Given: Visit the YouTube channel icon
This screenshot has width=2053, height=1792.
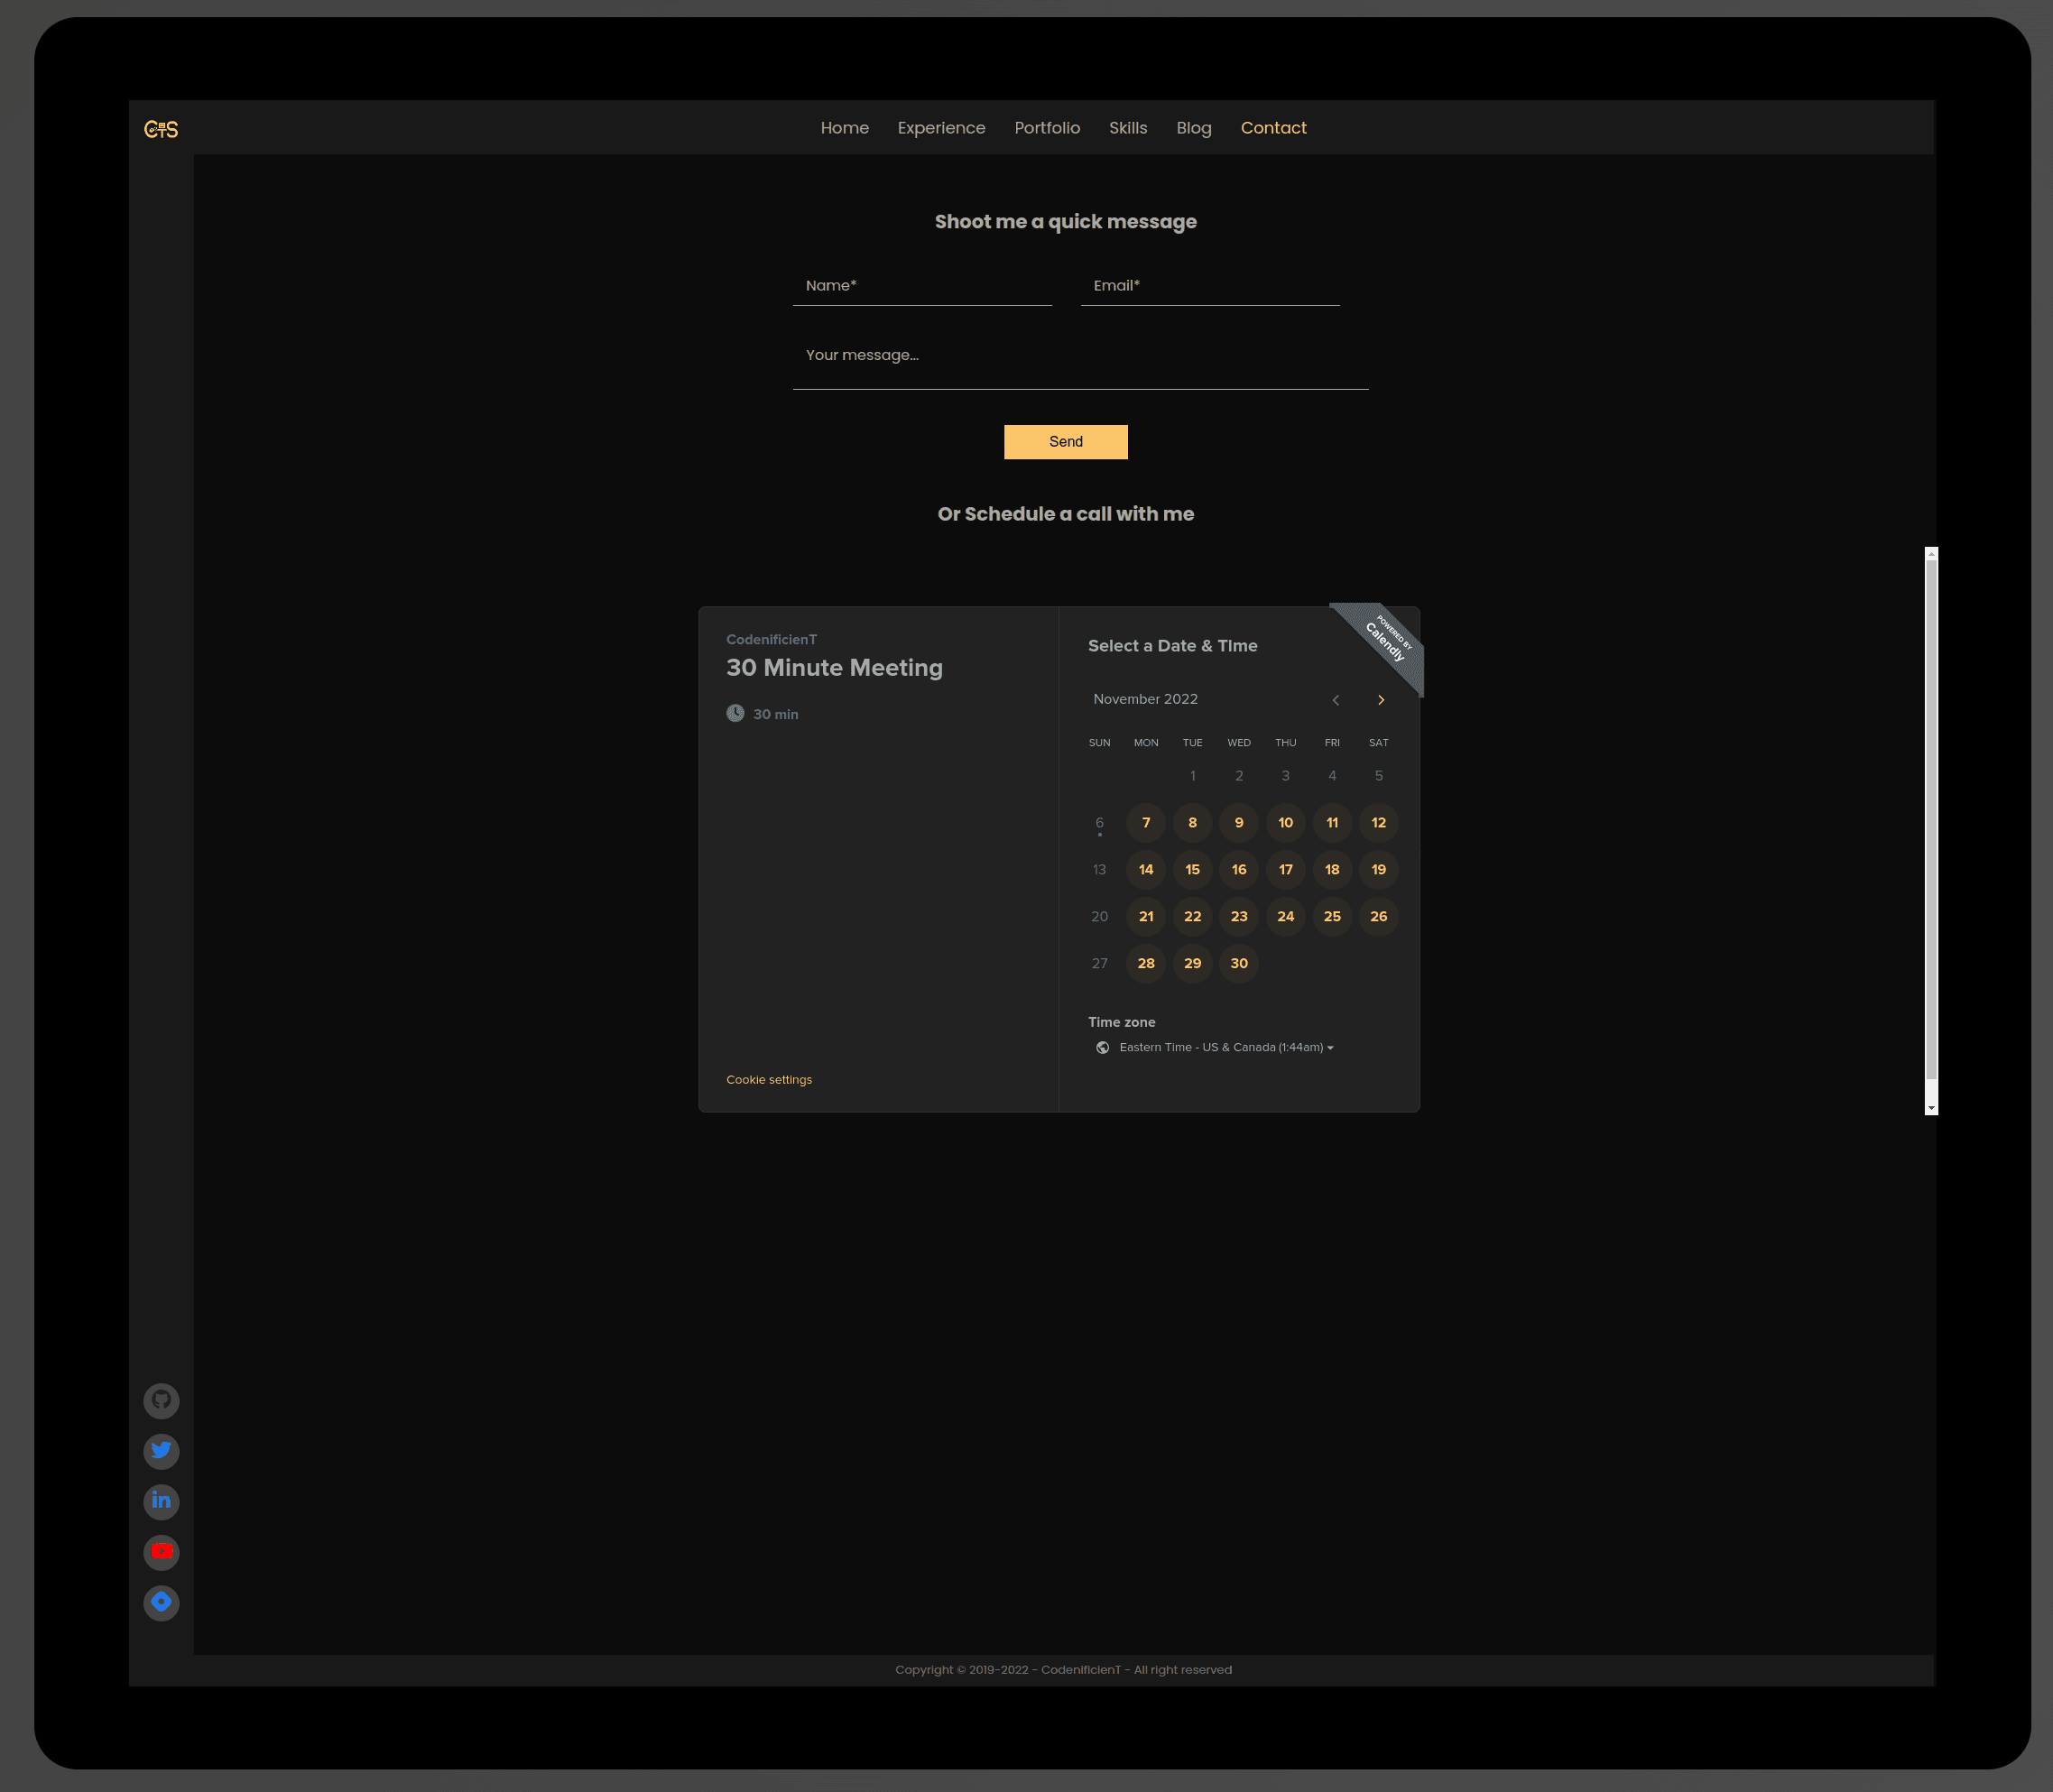Looking at the screenshot, I should [161, 1552].
